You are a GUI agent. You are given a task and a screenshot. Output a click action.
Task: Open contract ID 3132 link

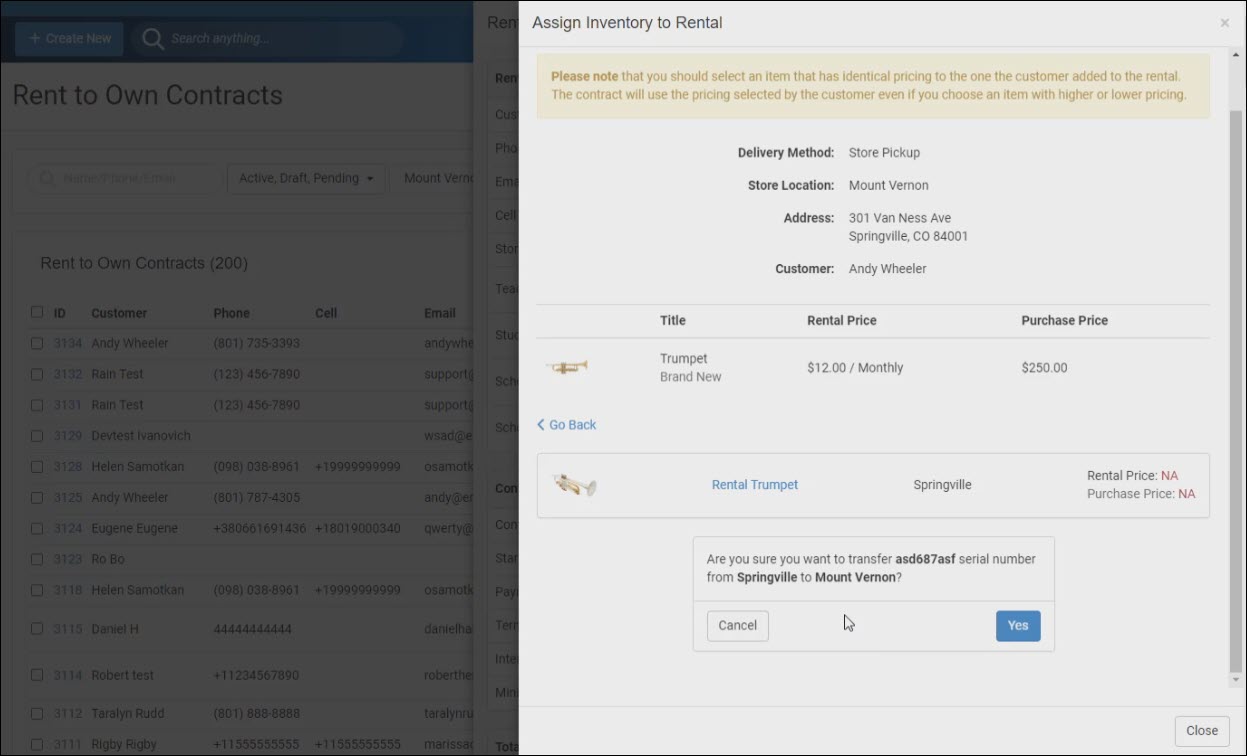pyautogui.click(x=68, y=374)
